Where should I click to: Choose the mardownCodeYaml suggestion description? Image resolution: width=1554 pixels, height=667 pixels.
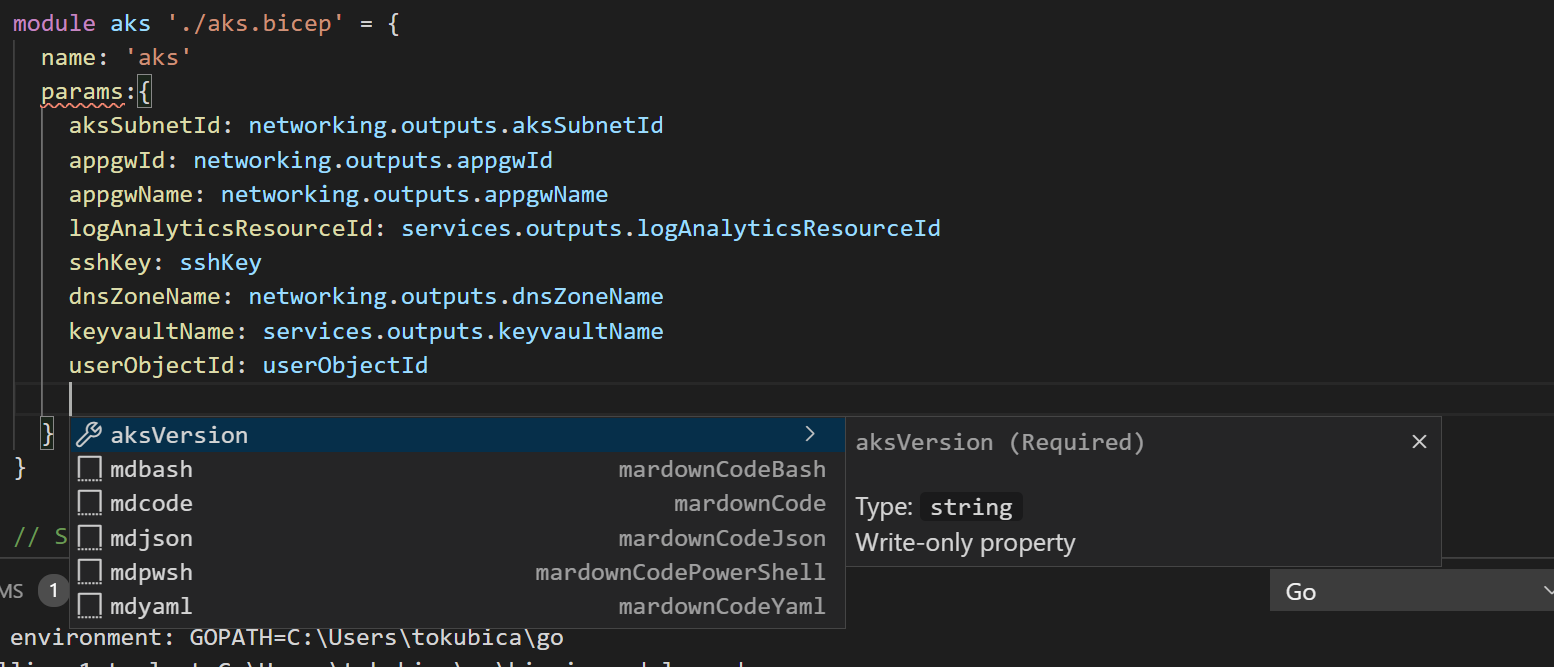click(x=722, y=606)
